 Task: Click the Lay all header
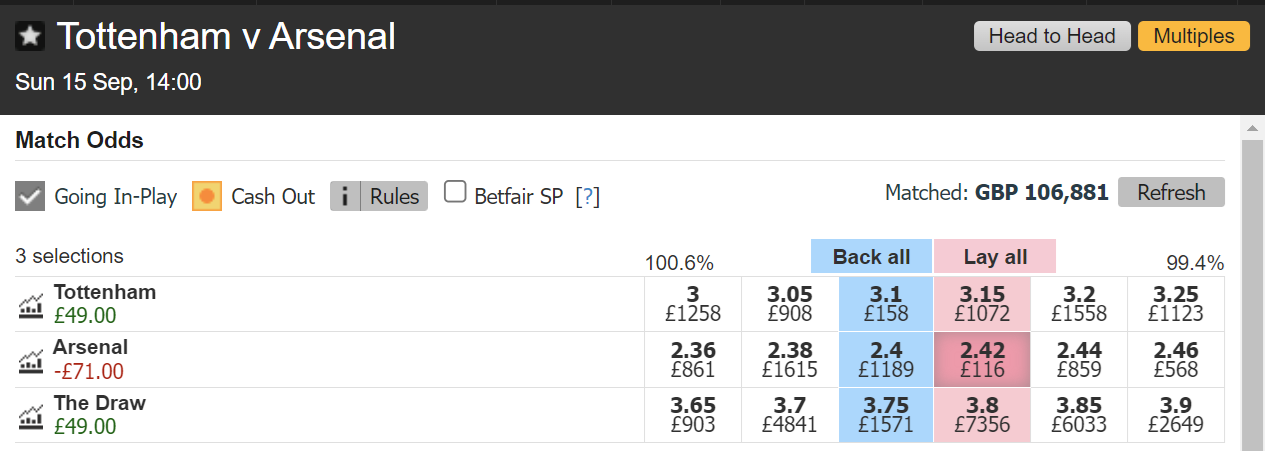pos(995,257)
